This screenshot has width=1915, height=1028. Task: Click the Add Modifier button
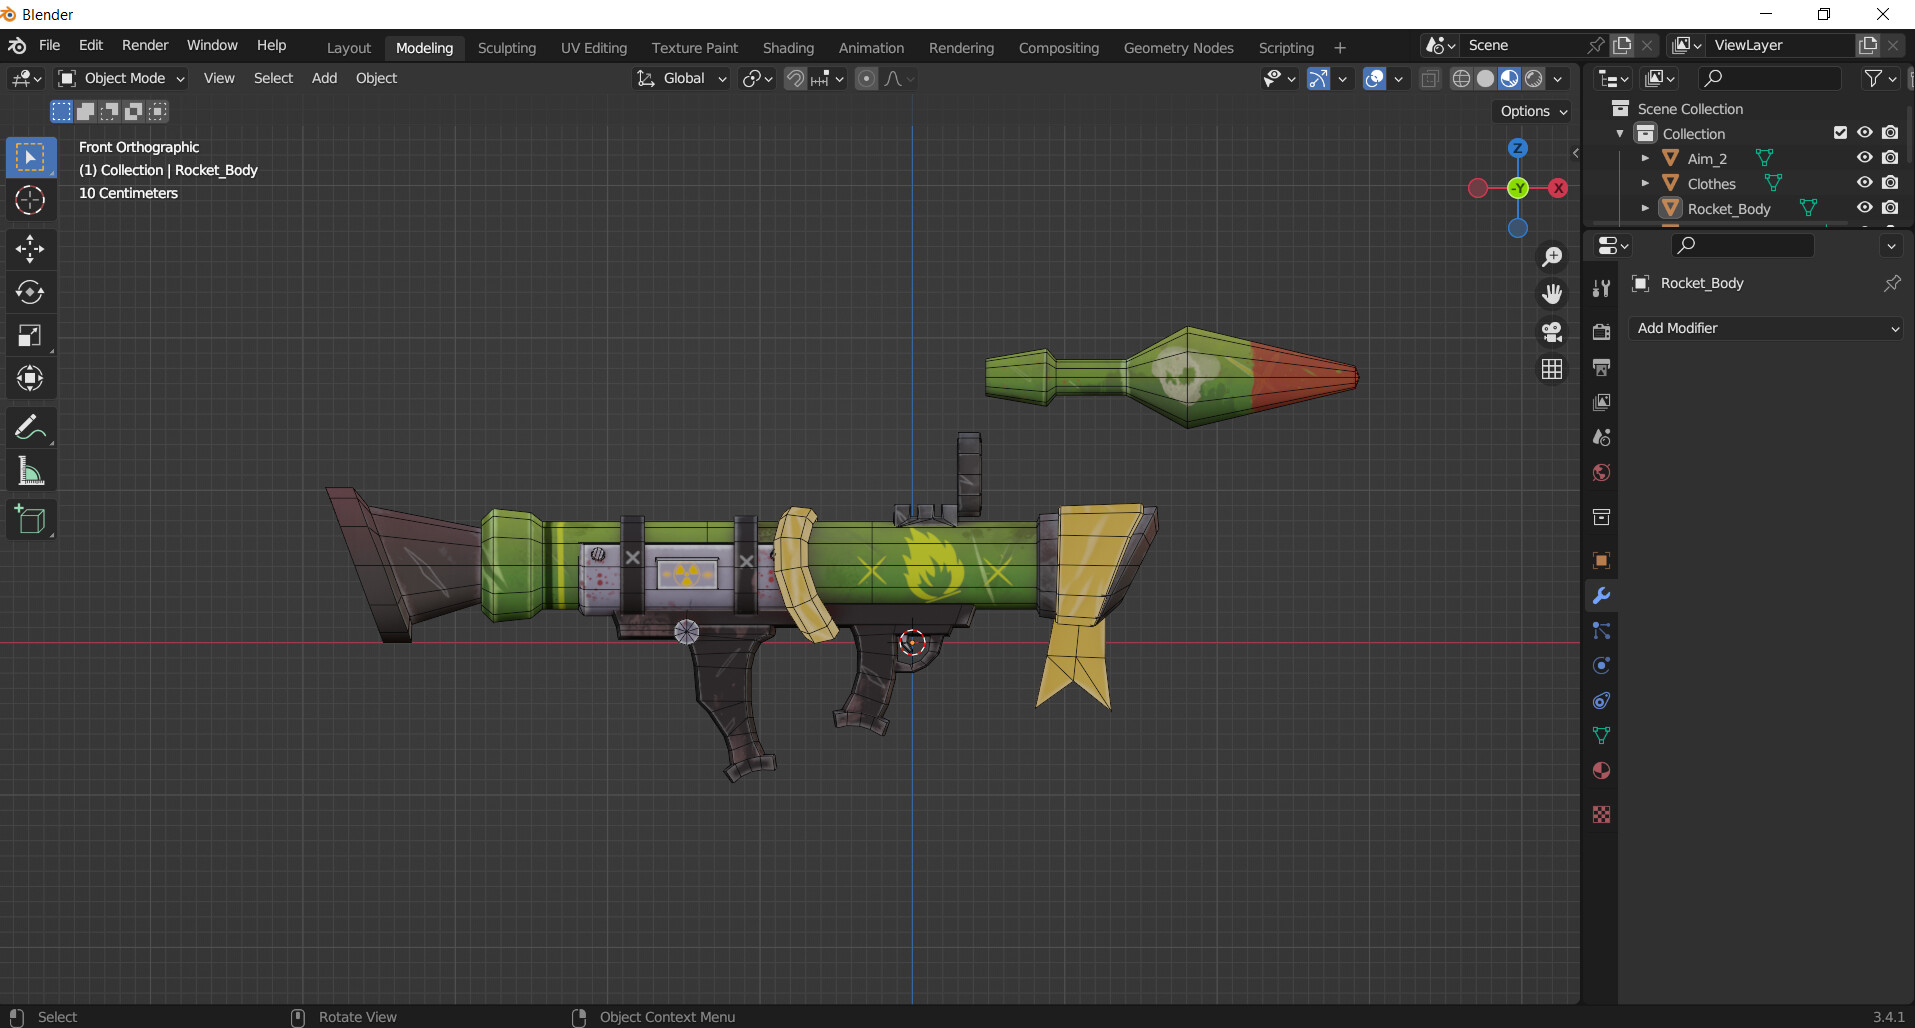pyautogui.click(x=1765, y=328)
